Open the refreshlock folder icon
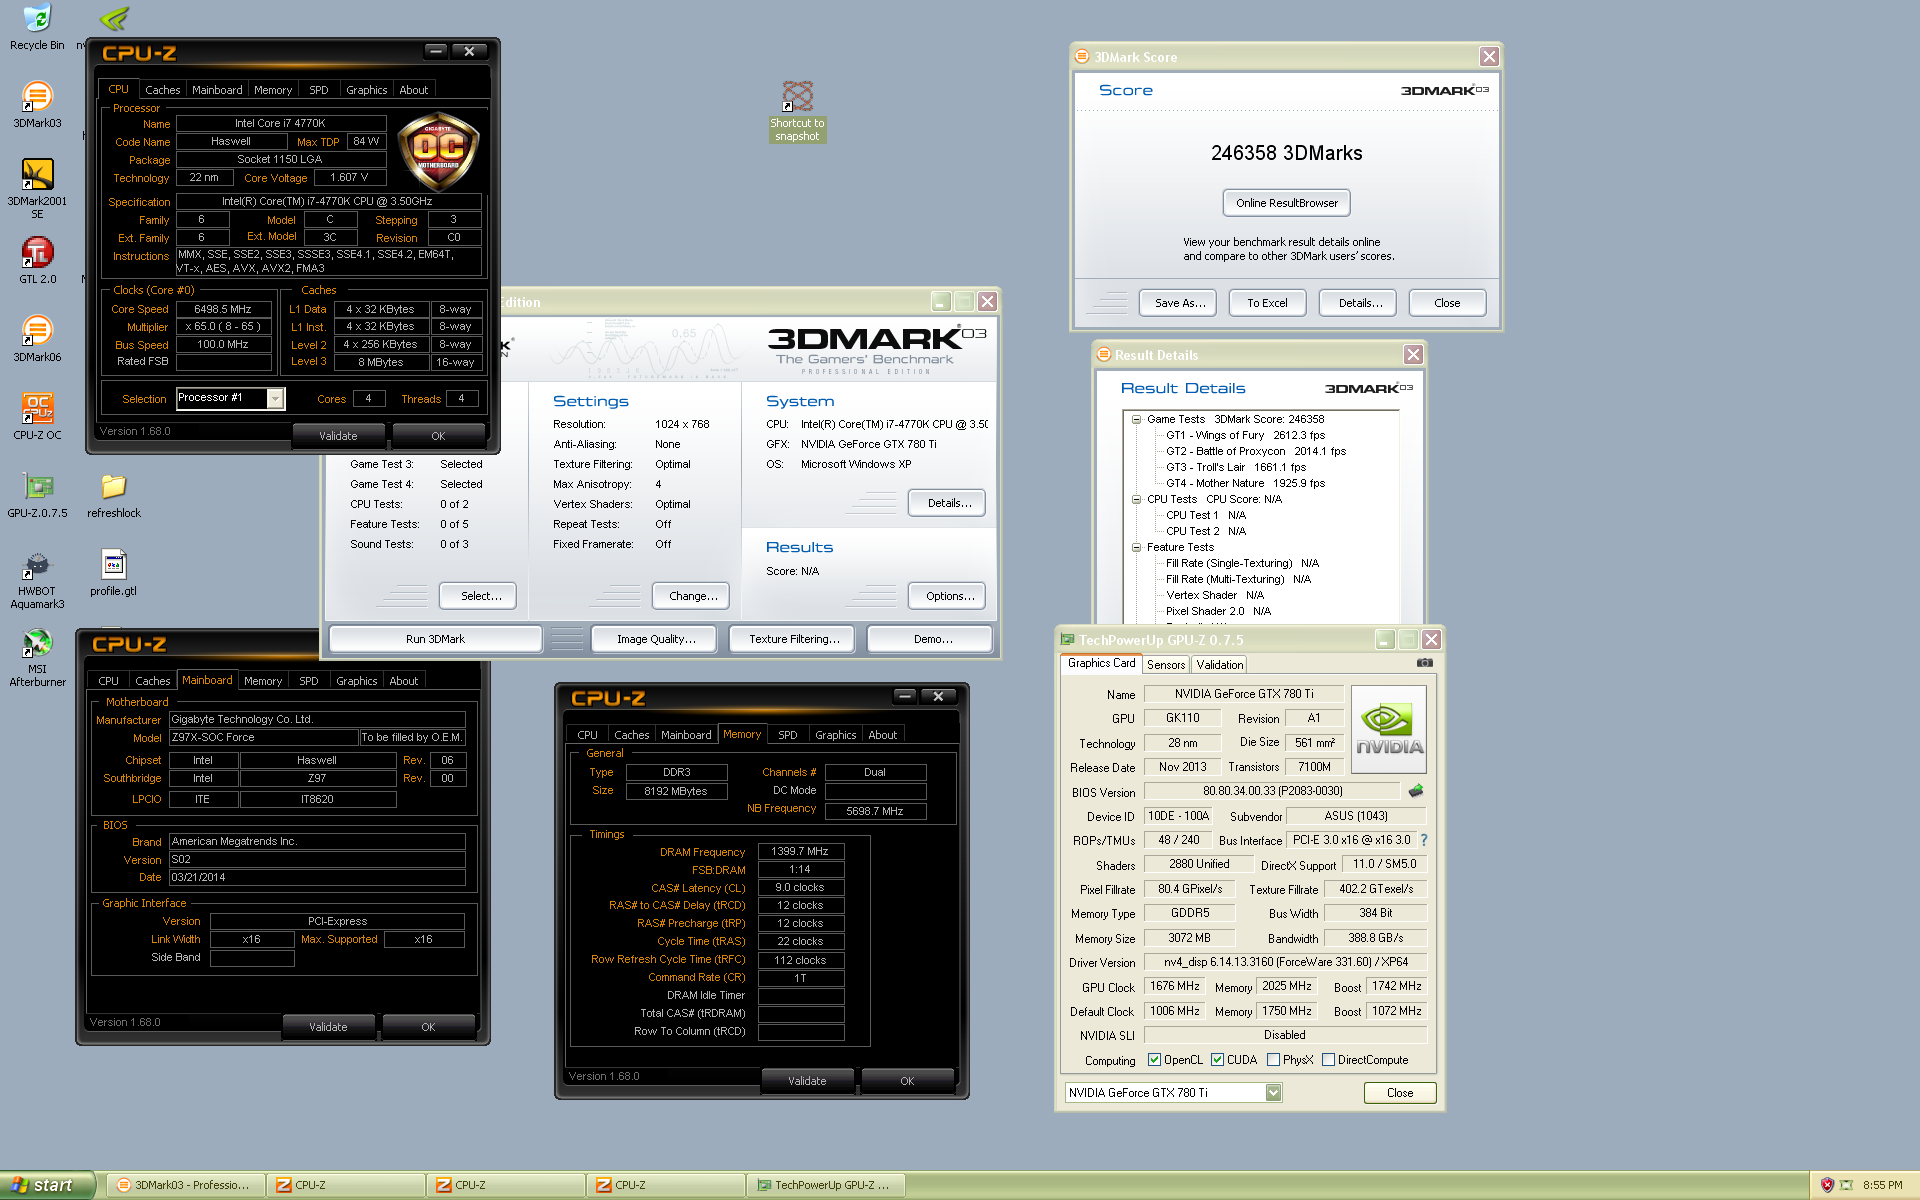Viewport: 1920px width, 1200px height. click(x=114, y=495)
